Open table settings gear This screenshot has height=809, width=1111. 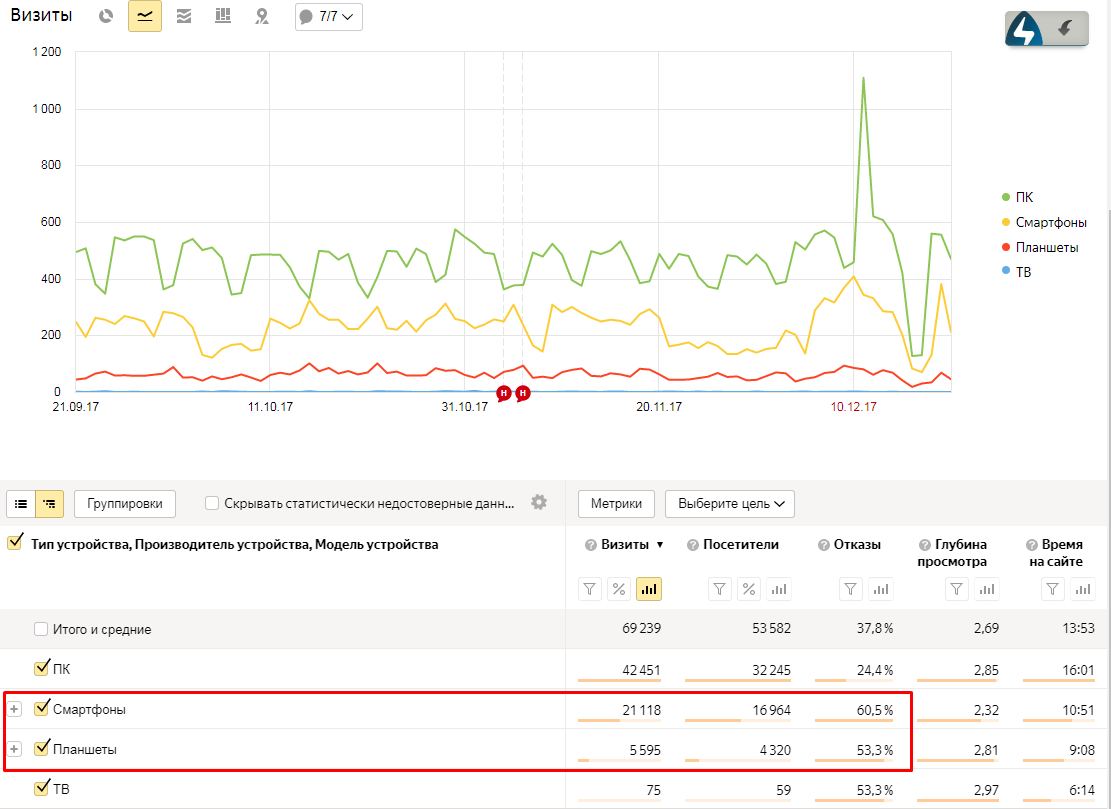point(539,502)
